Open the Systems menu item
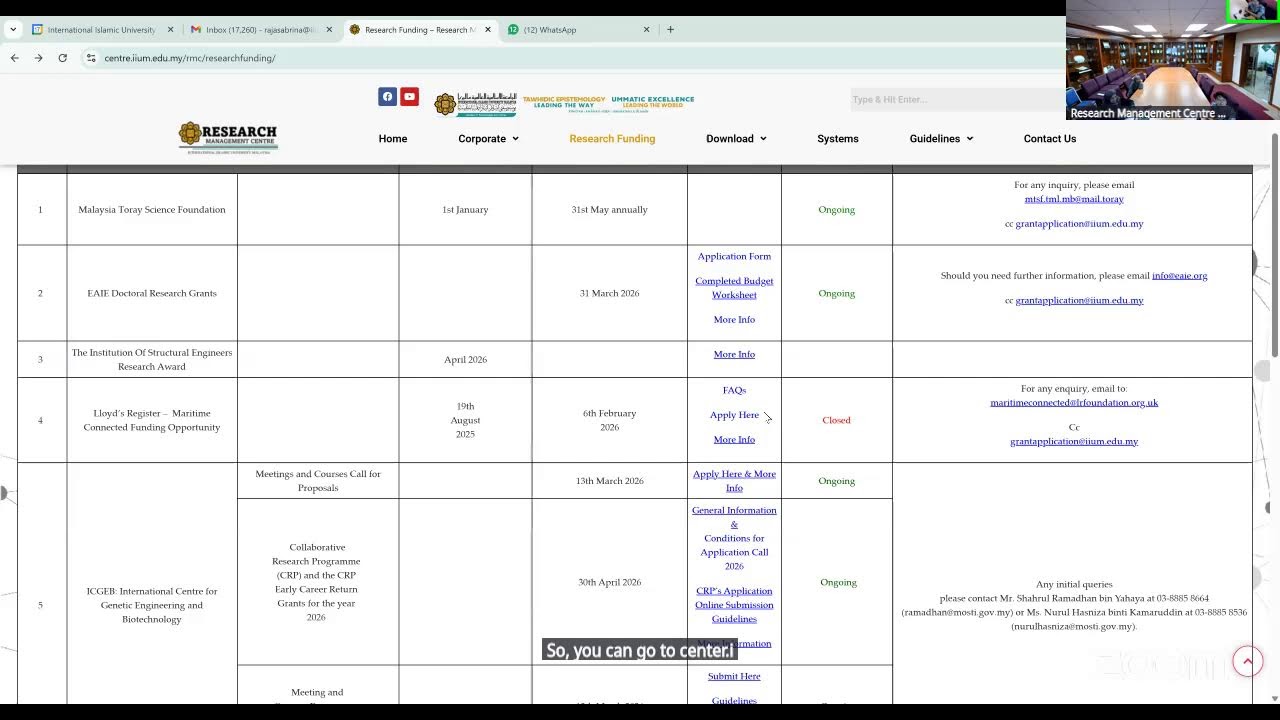This screenshot has height=720, width=1280. point(838,139)
